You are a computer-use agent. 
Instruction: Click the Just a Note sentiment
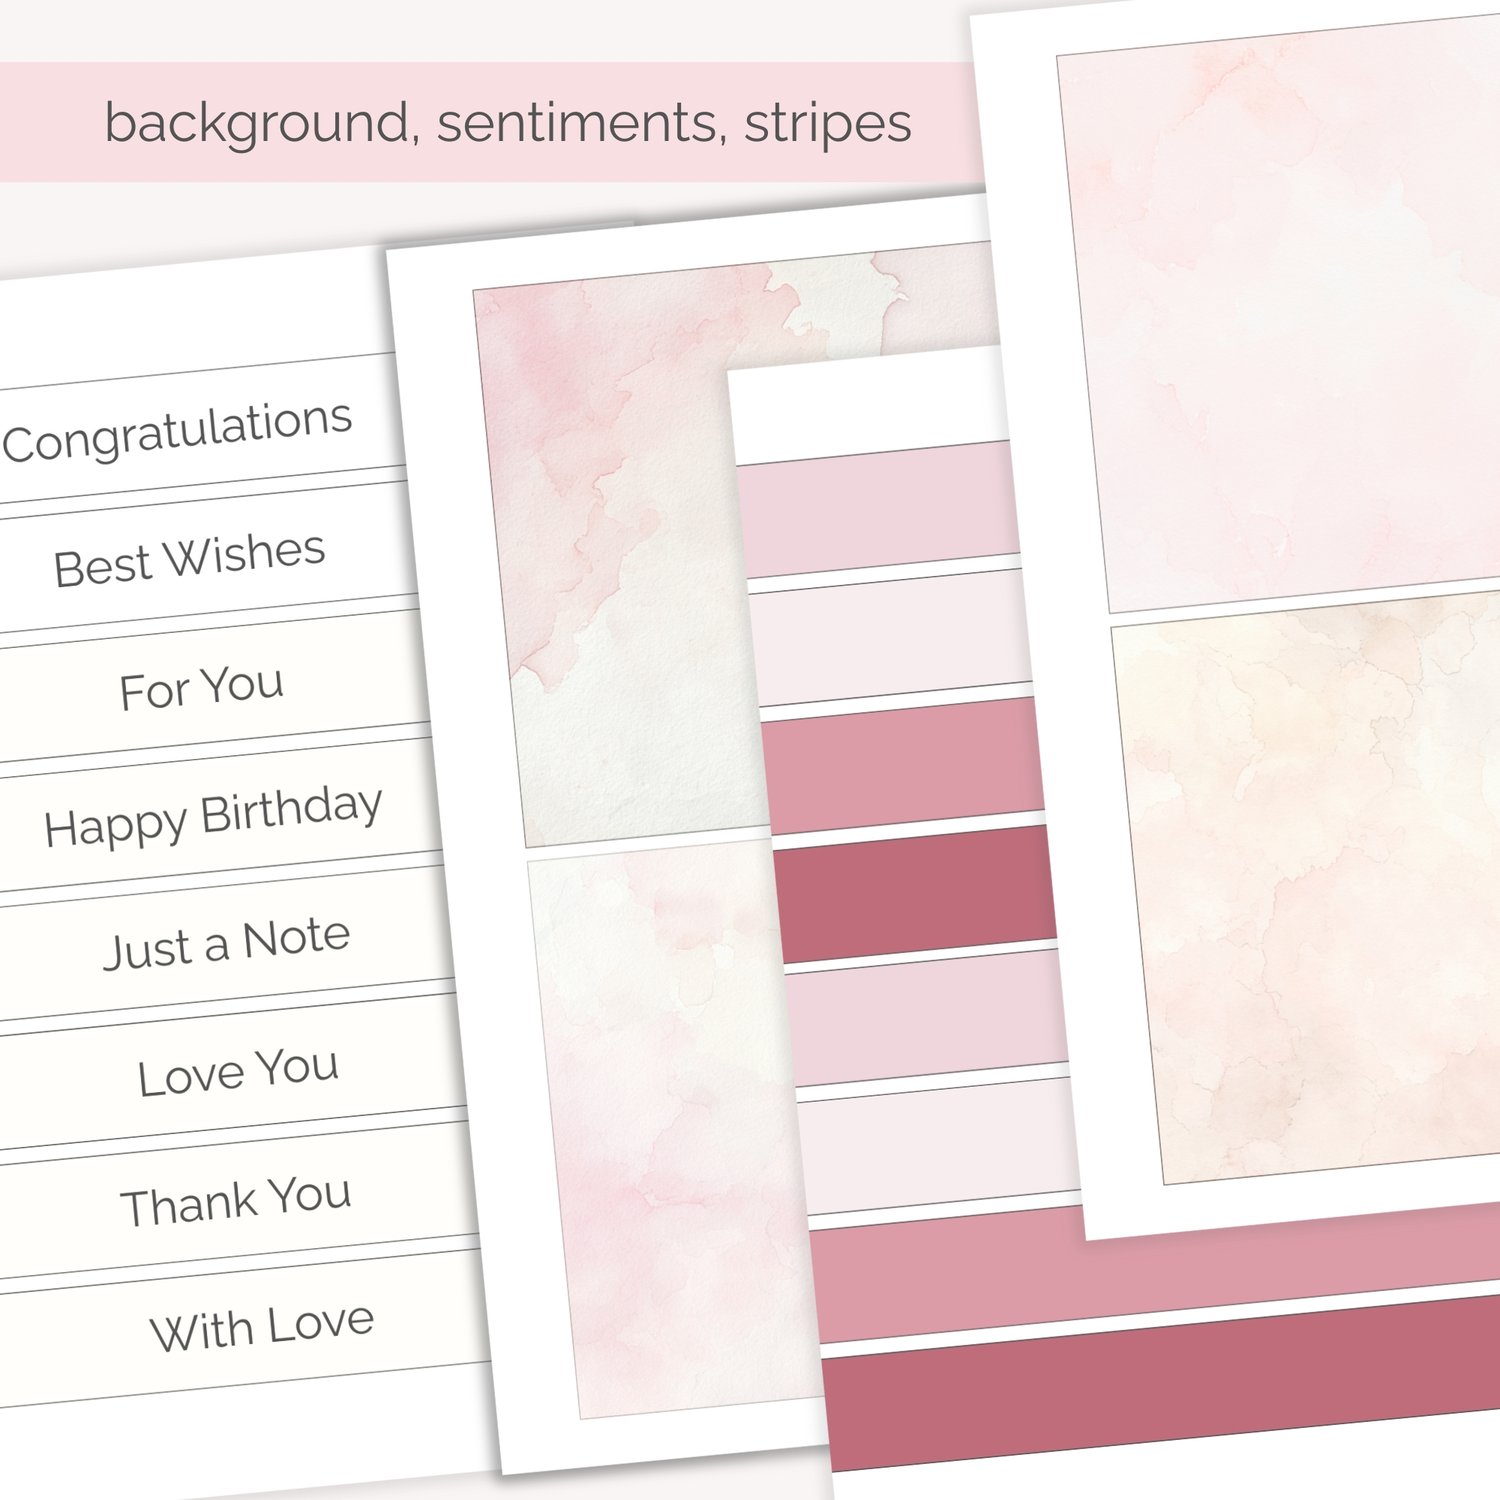pos(227,943)
